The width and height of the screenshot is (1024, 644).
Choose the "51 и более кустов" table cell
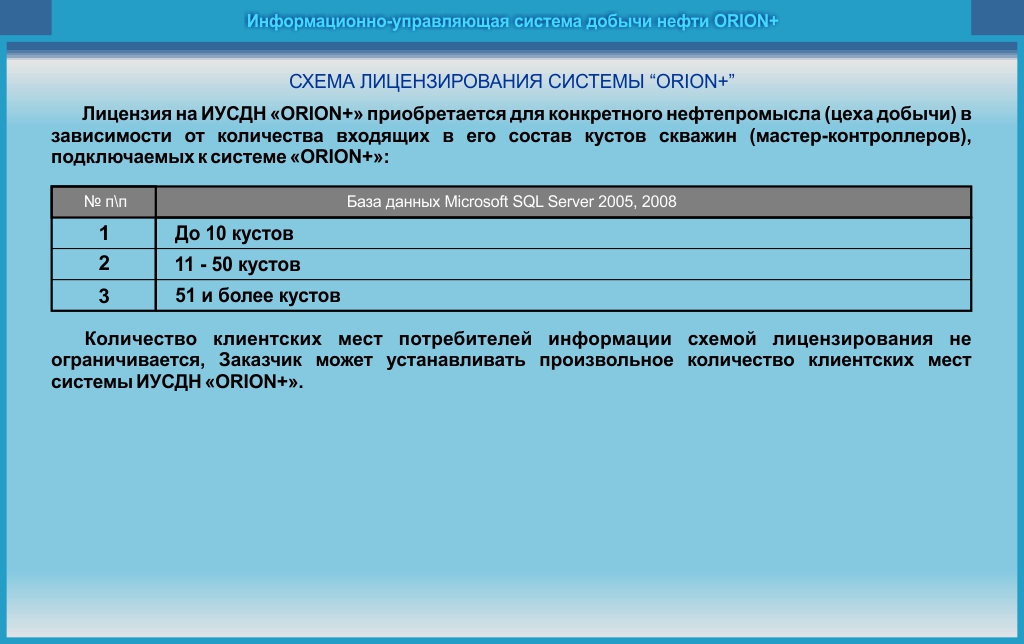point(258,296)
